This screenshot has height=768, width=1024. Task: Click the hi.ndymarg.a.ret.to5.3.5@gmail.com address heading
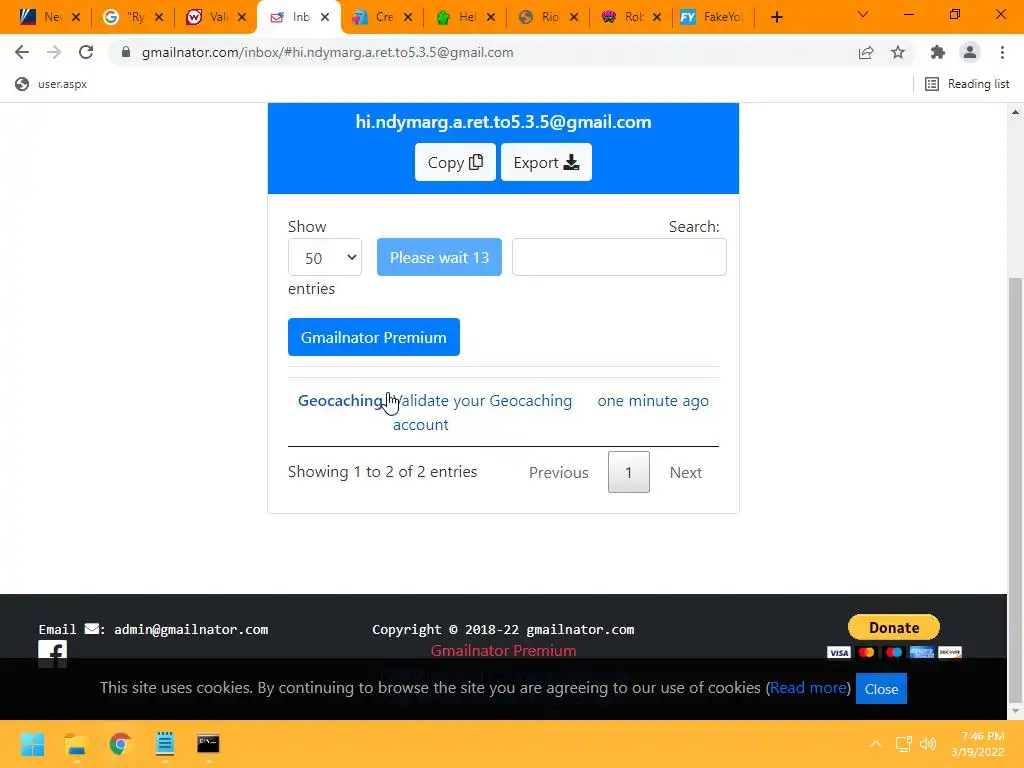[504, 121]
